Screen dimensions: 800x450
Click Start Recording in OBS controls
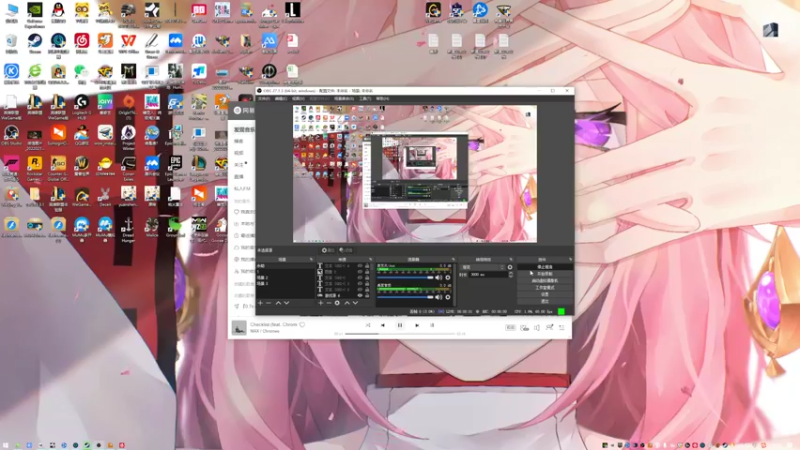[545, 273]
